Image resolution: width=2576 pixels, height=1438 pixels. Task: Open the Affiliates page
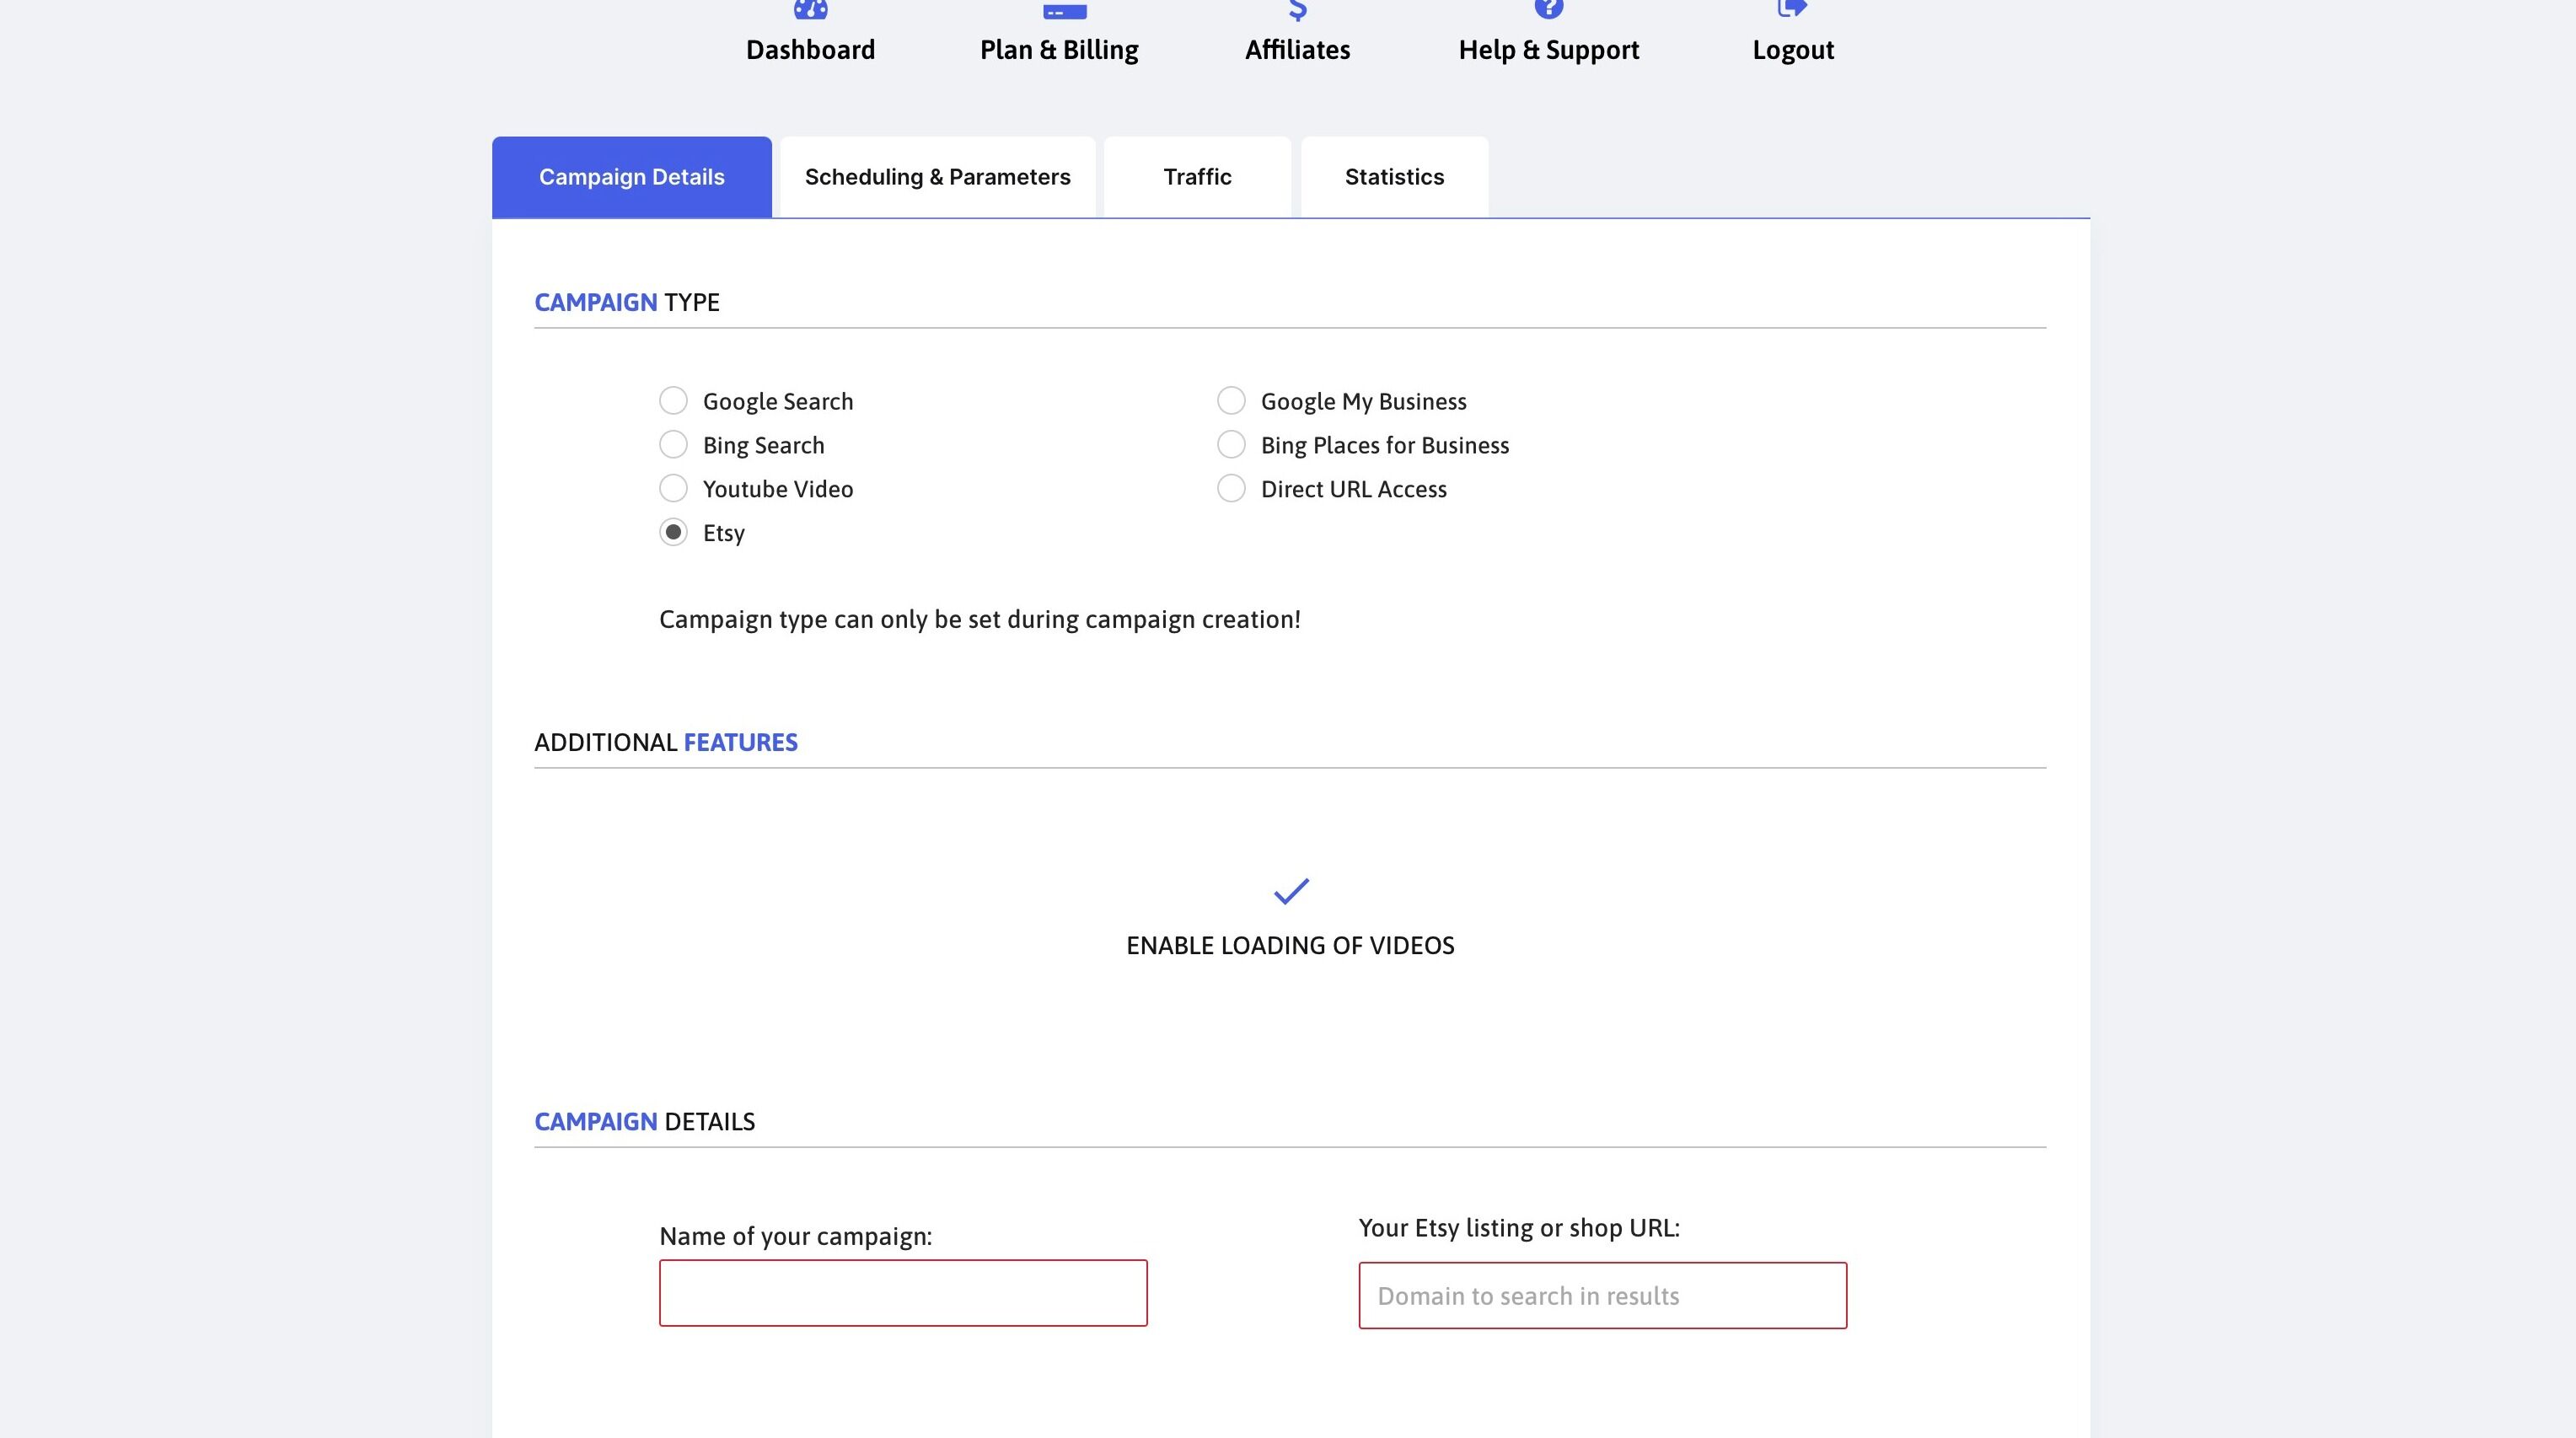point(1297,50)
